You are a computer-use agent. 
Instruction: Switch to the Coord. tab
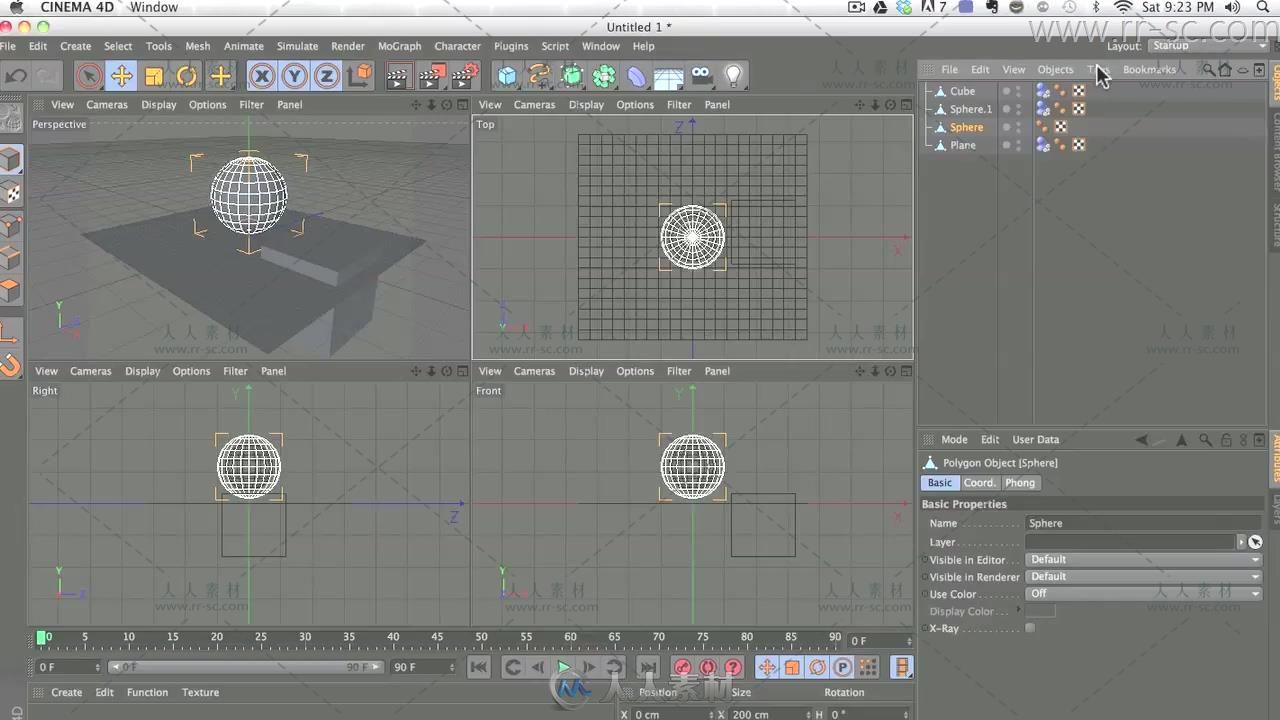[980, 483]
